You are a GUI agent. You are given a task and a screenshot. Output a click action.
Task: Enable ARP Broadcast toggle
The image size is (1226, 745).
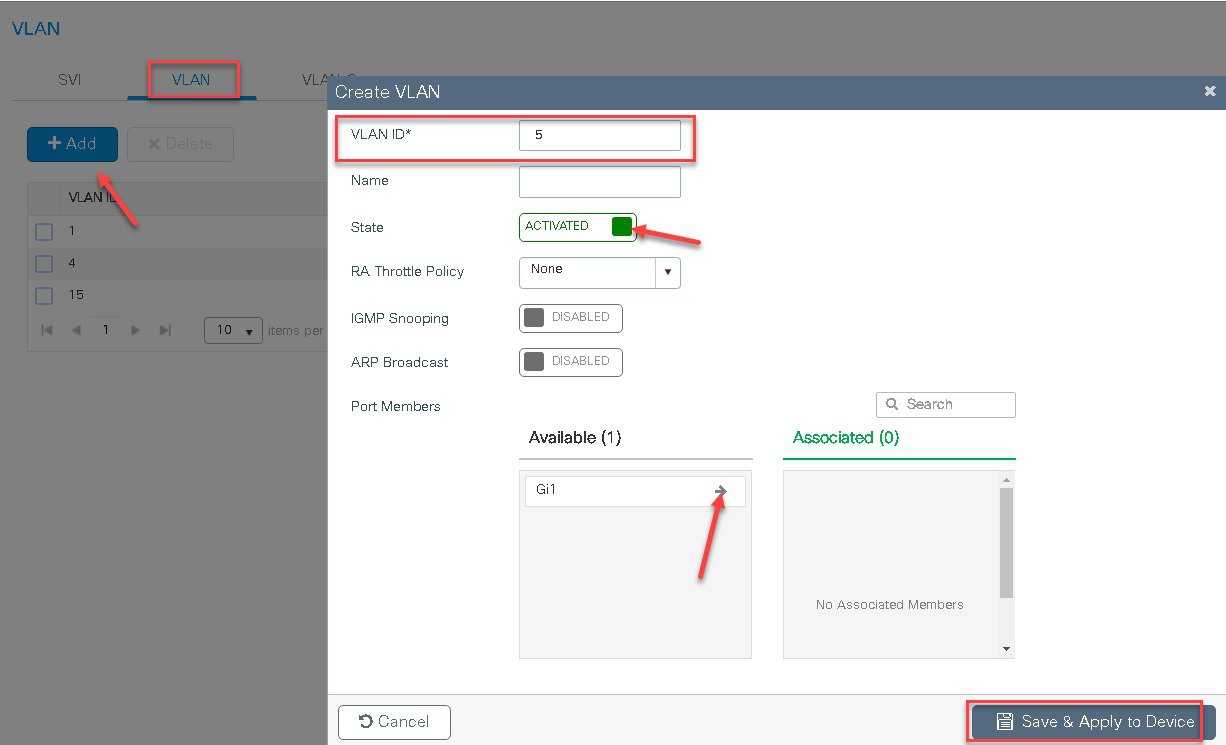pos(571,362)
